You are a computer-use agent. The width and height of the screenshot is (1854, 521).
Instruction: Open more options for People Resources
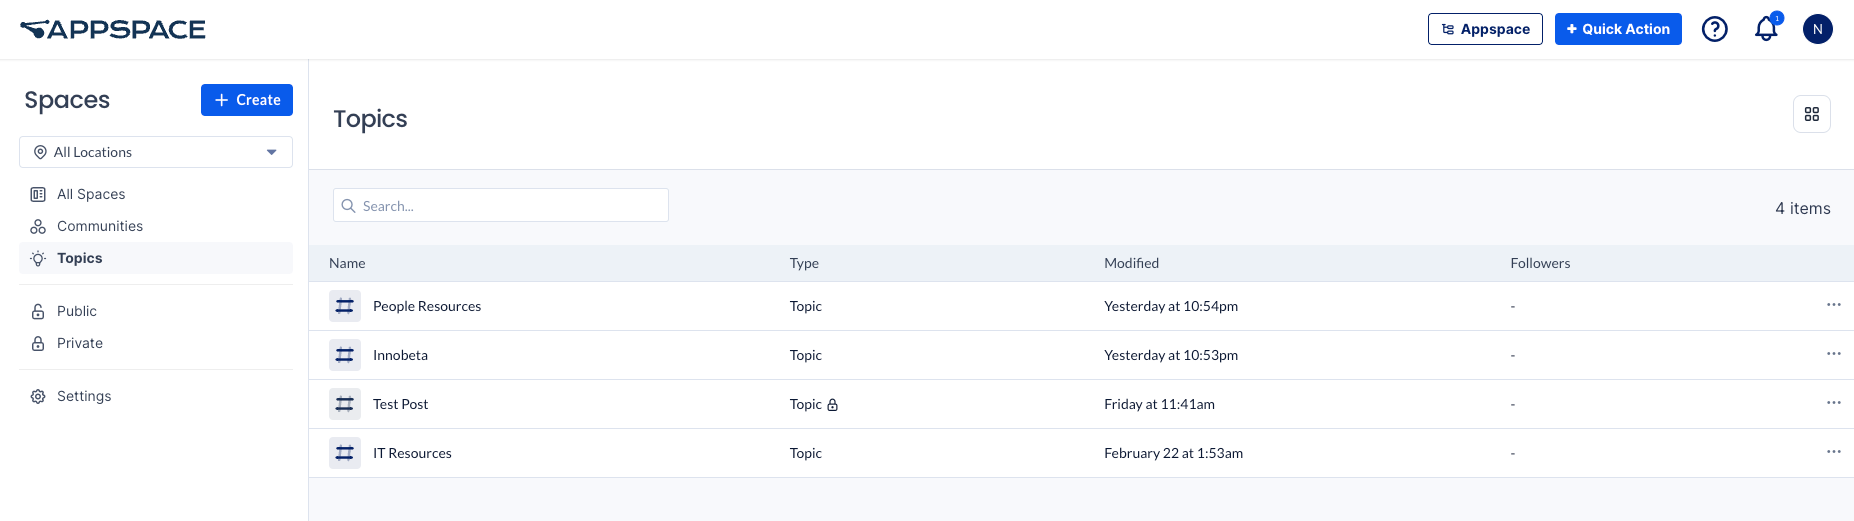point(1834,305)
